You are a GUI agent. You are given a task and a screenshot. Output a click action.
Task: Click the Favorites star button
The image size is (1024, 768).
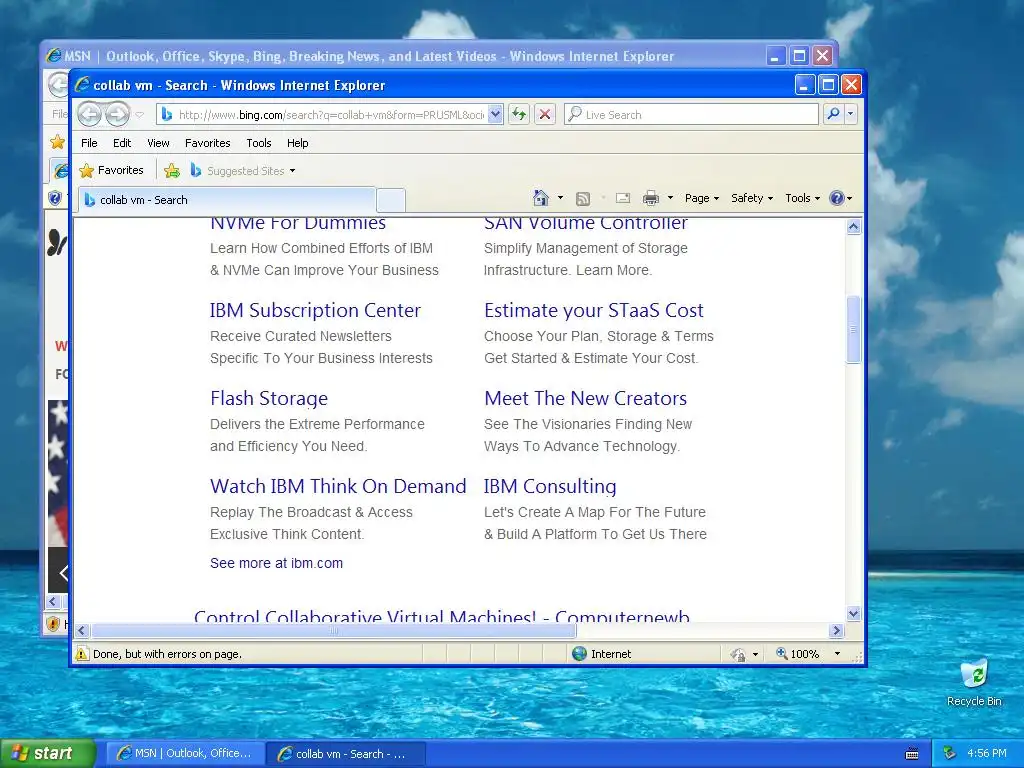[x=111, y=170]
